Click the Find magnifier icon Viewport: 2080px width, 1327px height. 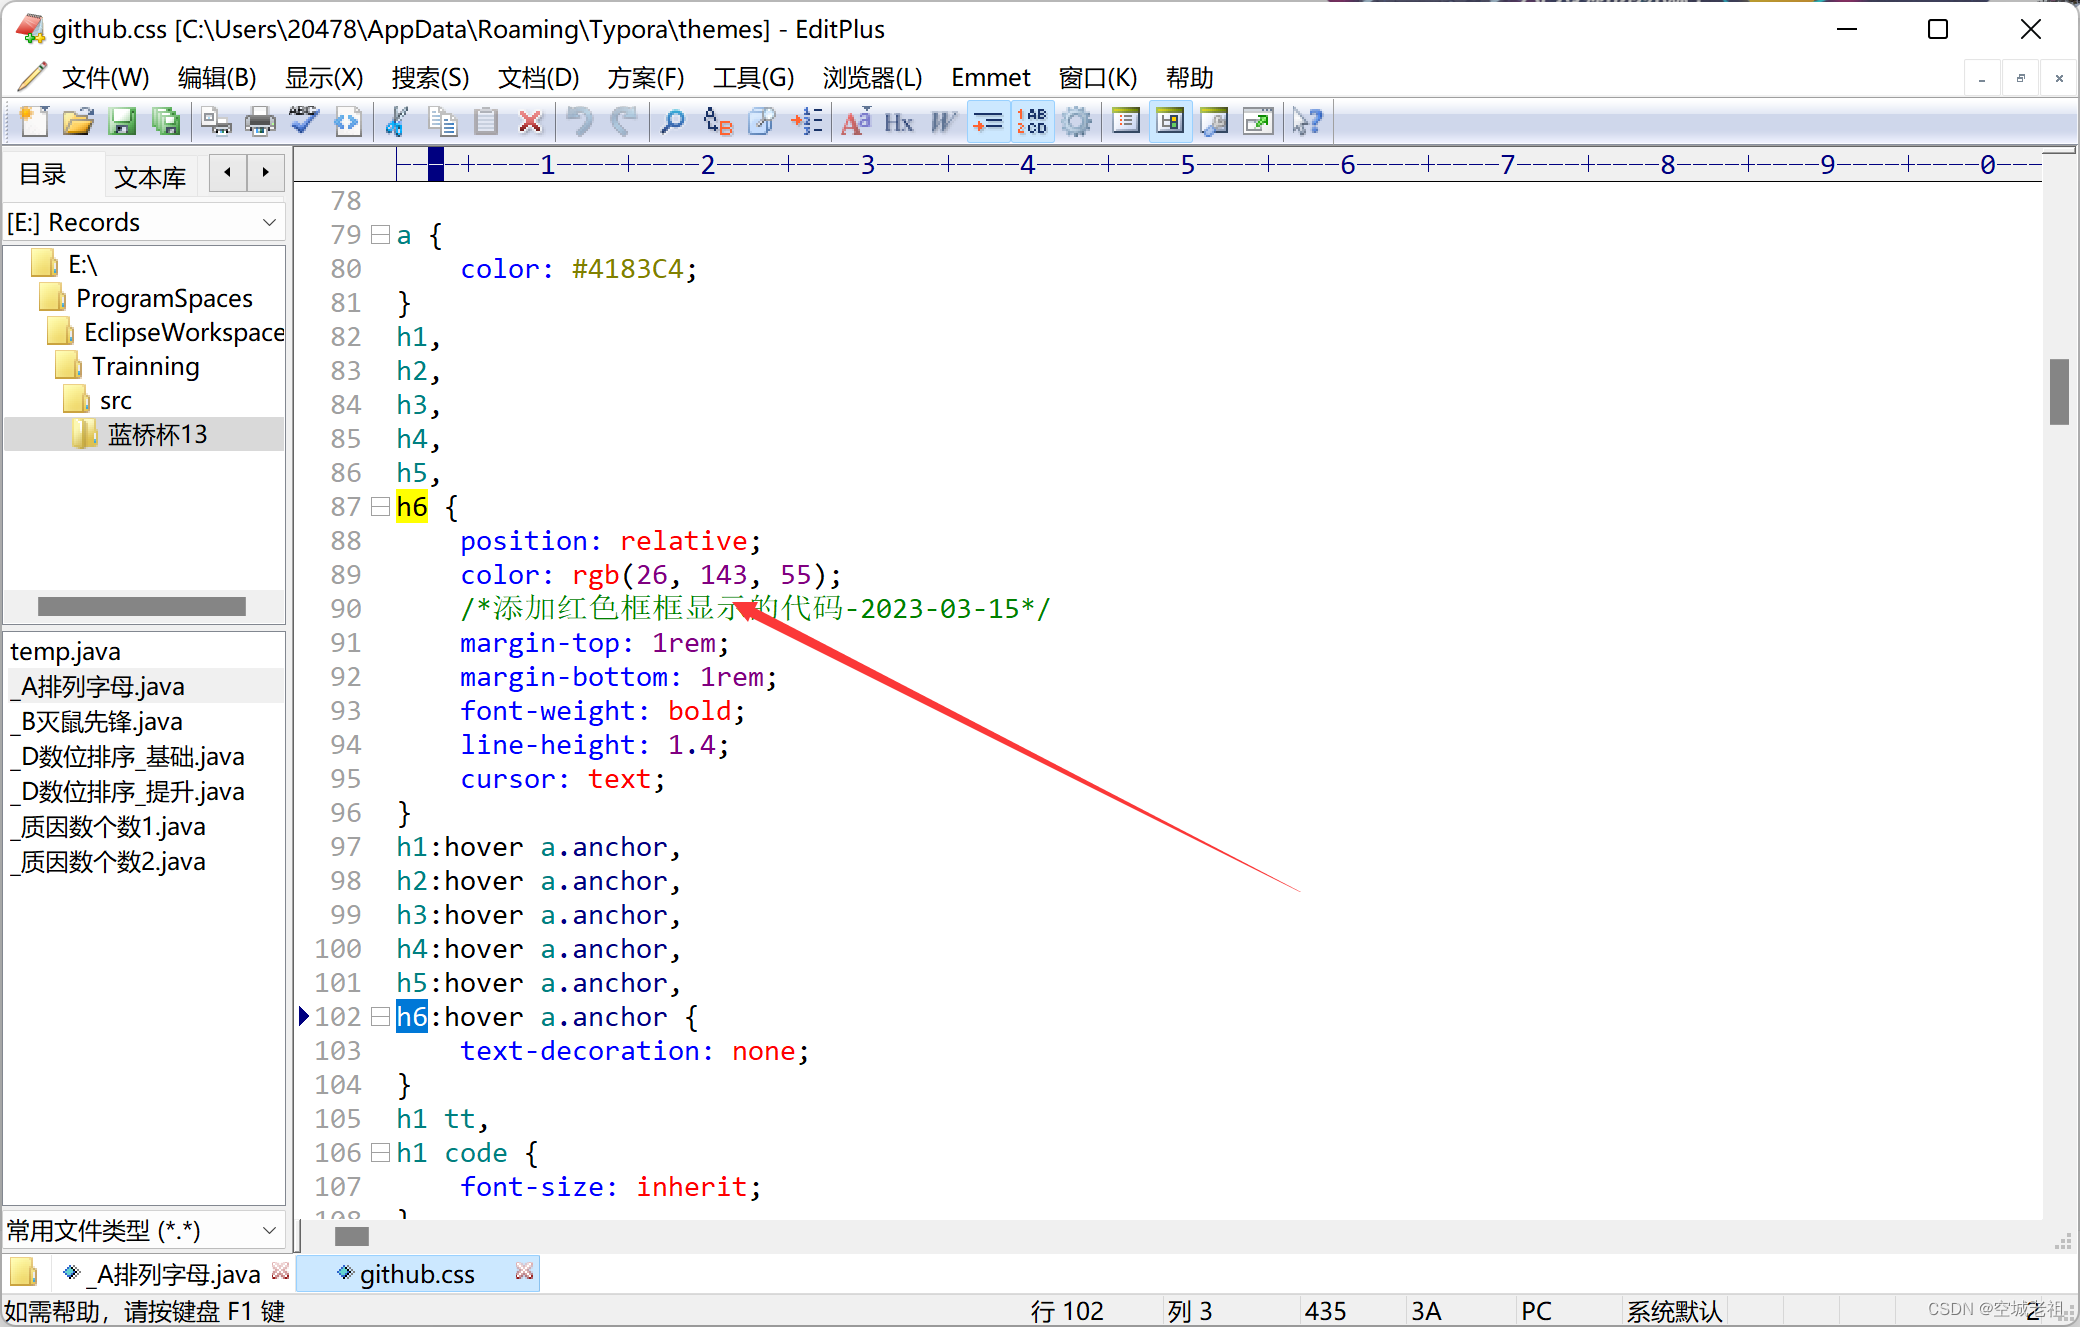pyautogui.click(x=672, y=122)
